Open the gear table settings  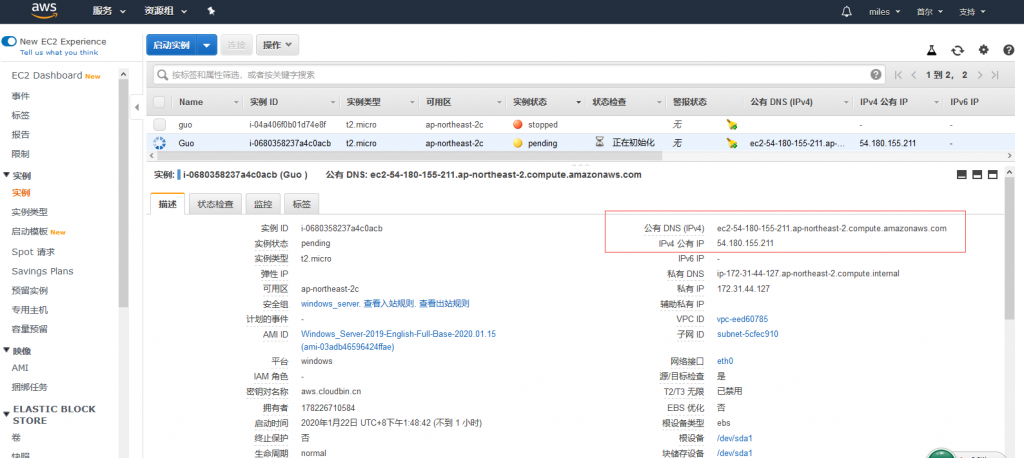983,49
